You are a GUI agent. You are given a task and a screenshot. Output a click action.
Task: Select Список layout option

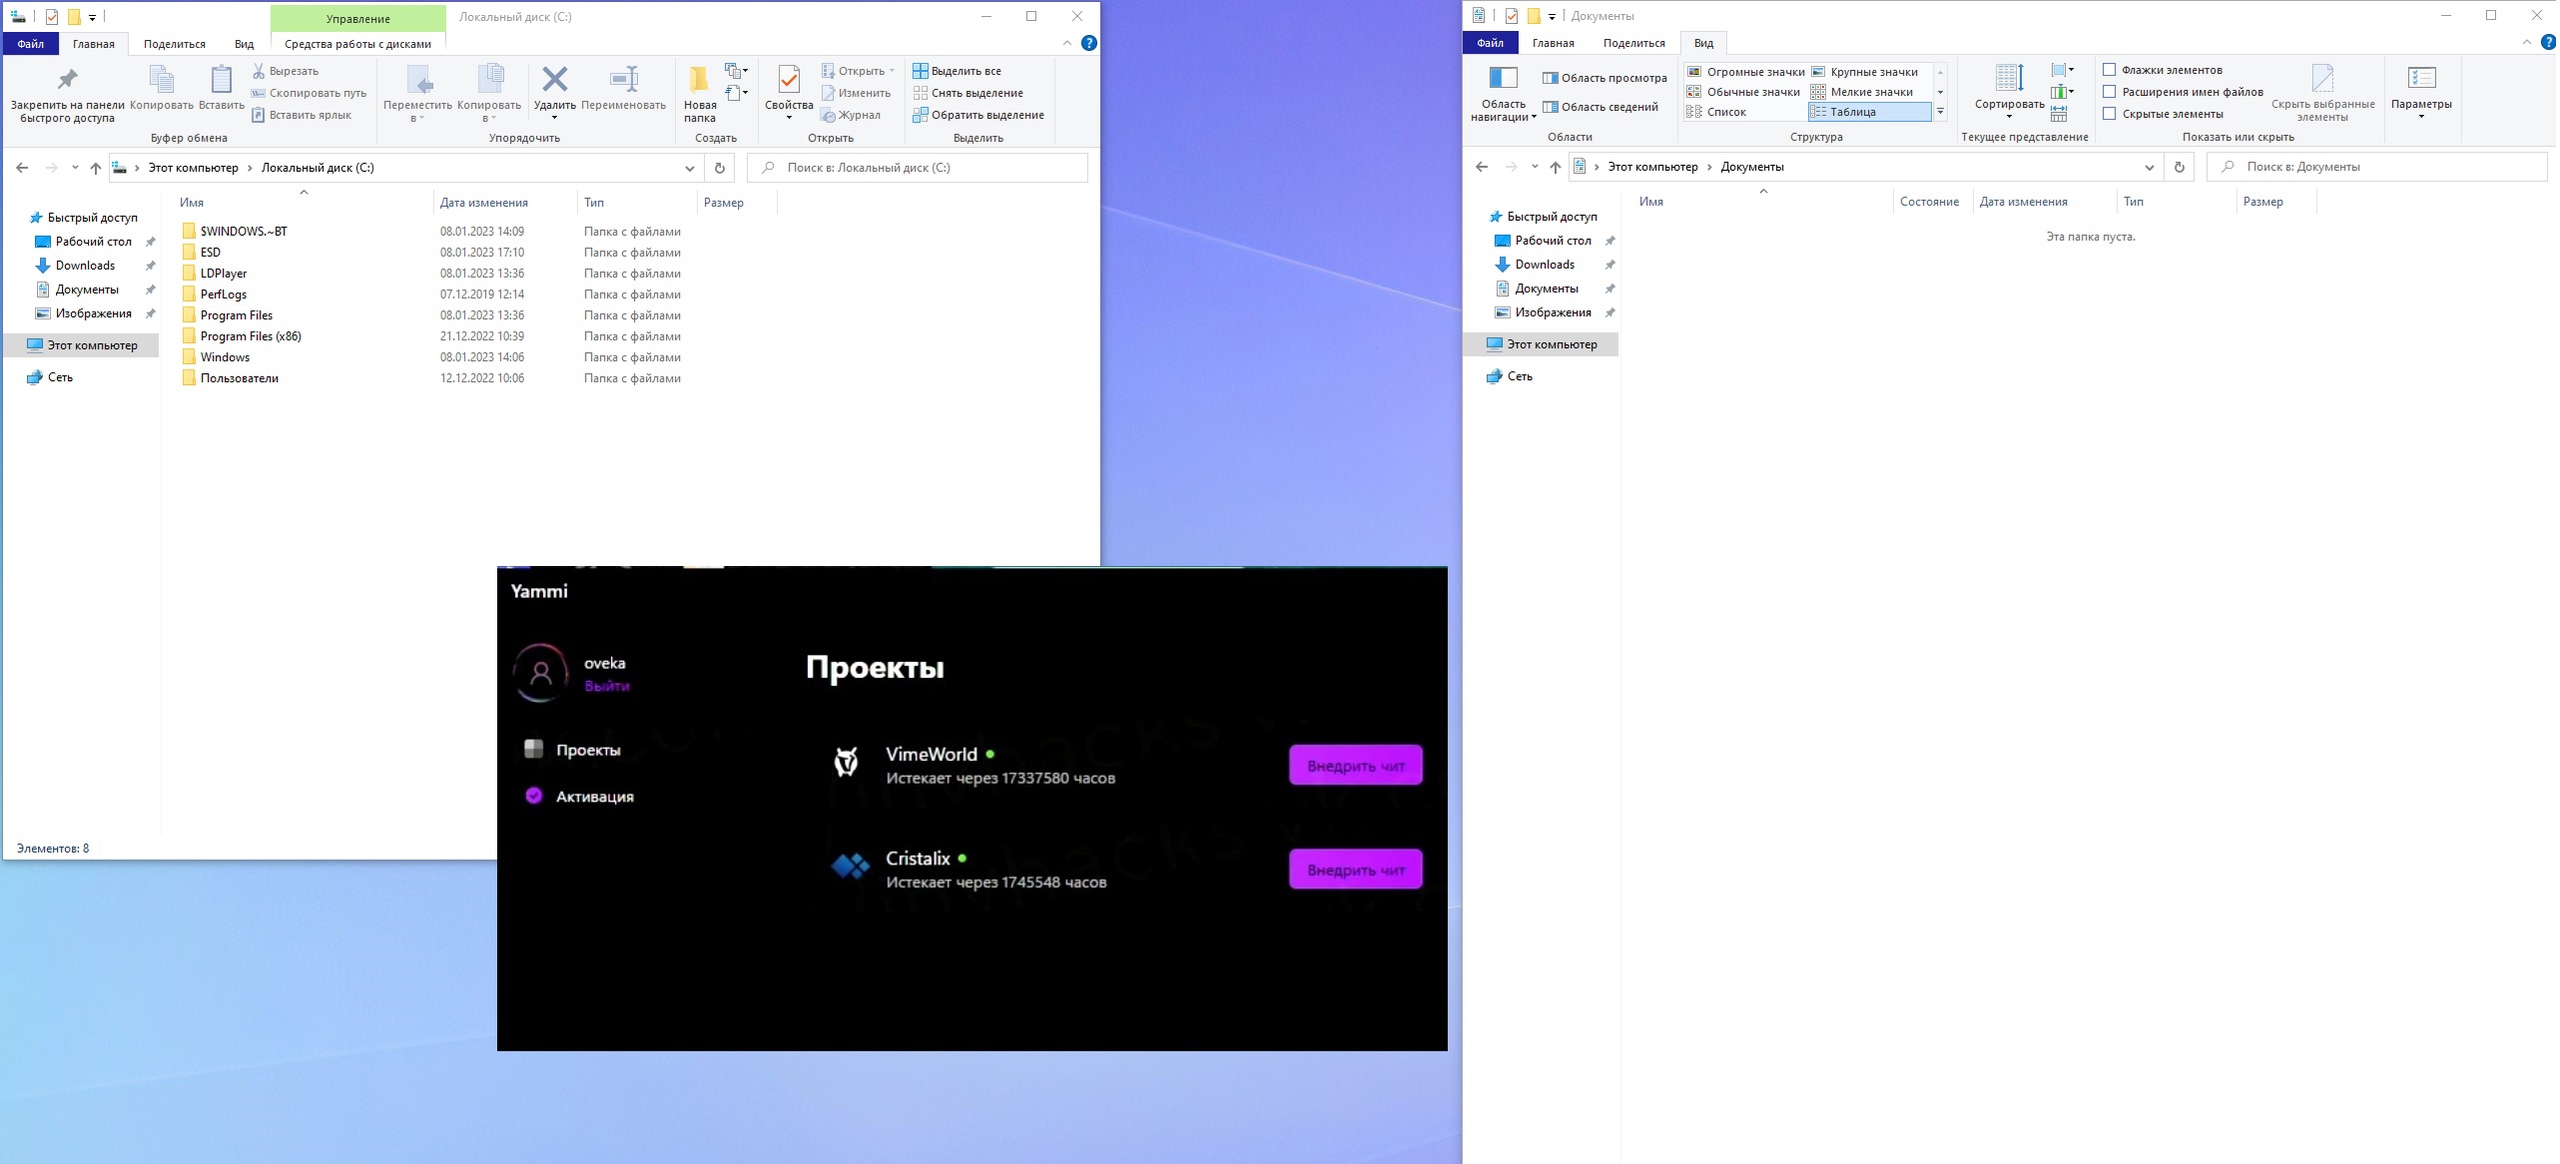[1716, 112]
